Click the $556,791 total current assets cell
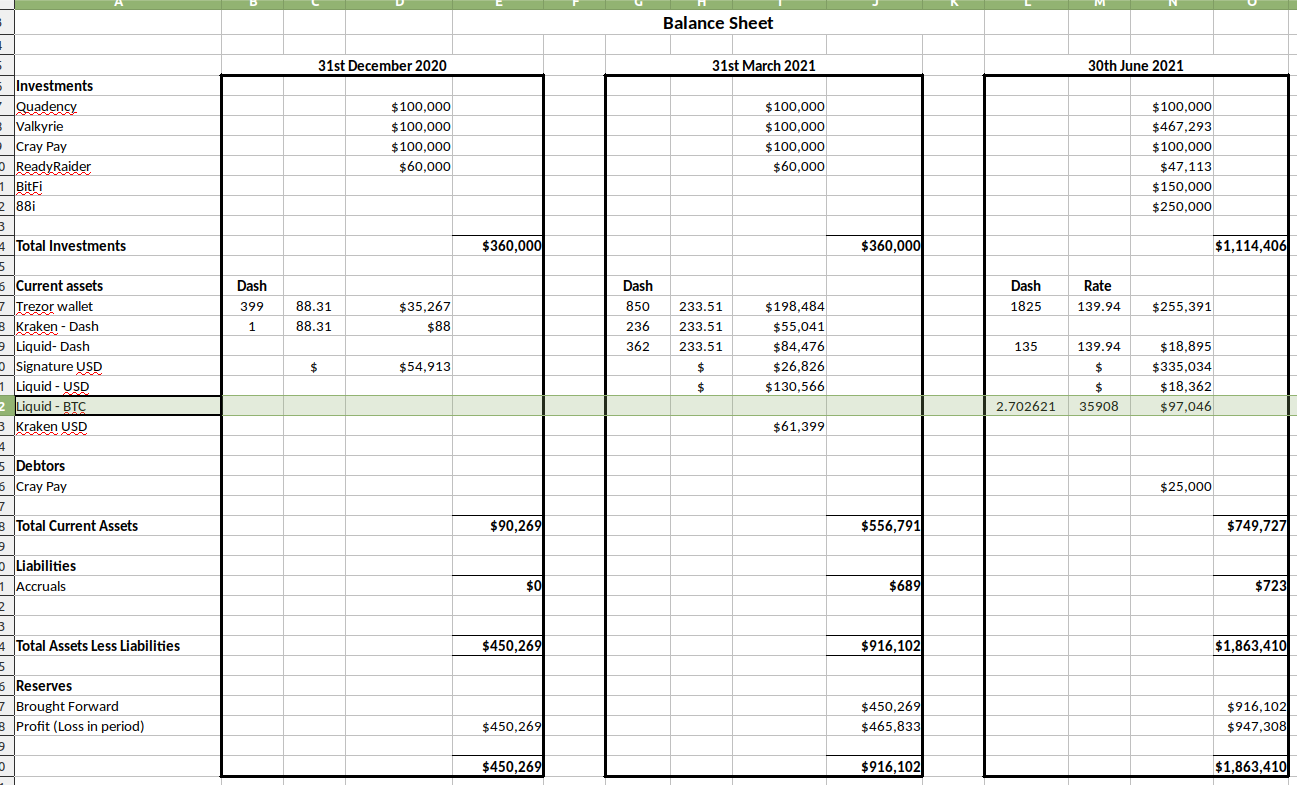Screen dimensions: 1297x785 pos(890,526)
